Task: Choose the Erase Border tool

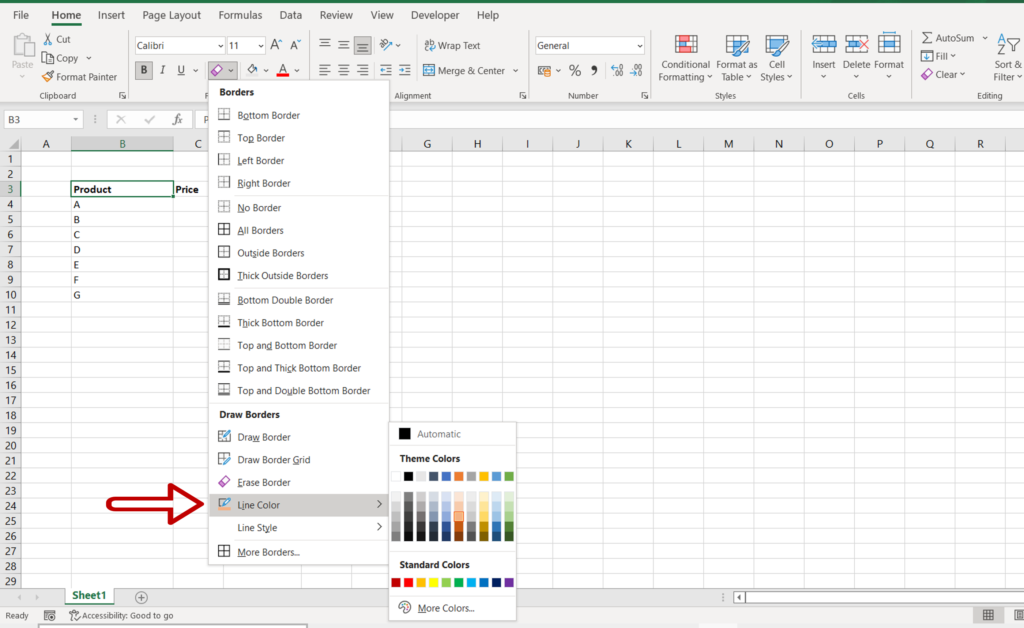Action: pyautogui.click(x=264, y=483)
